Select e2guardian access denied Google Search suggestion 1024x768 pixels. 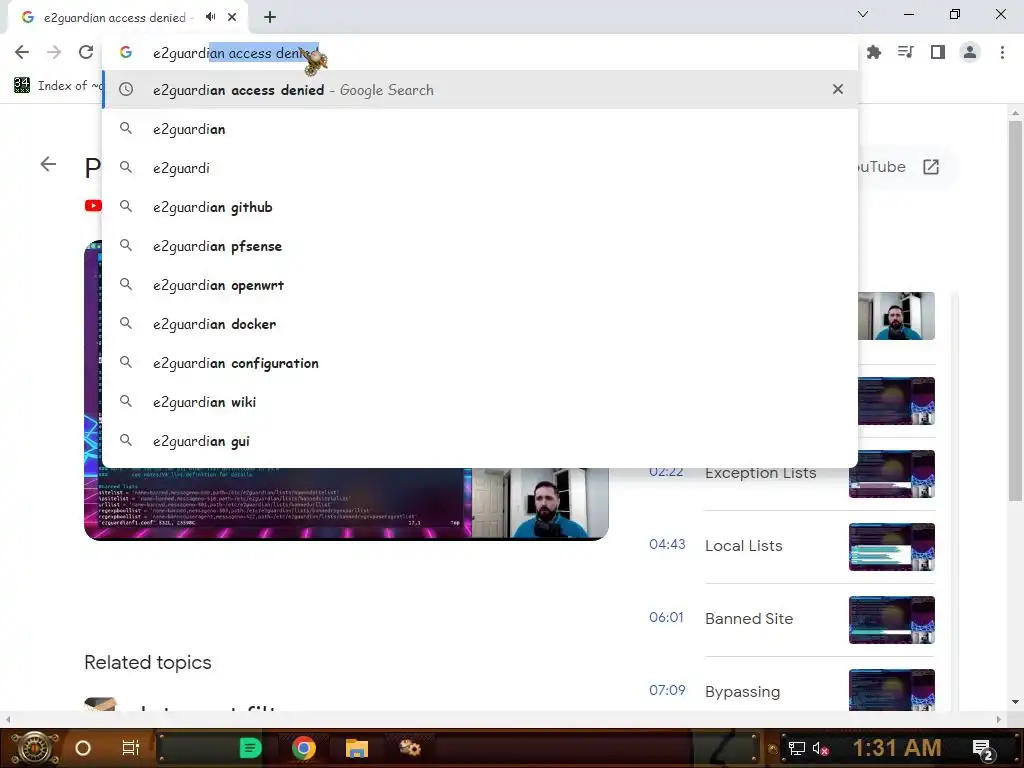click(480, 89)
